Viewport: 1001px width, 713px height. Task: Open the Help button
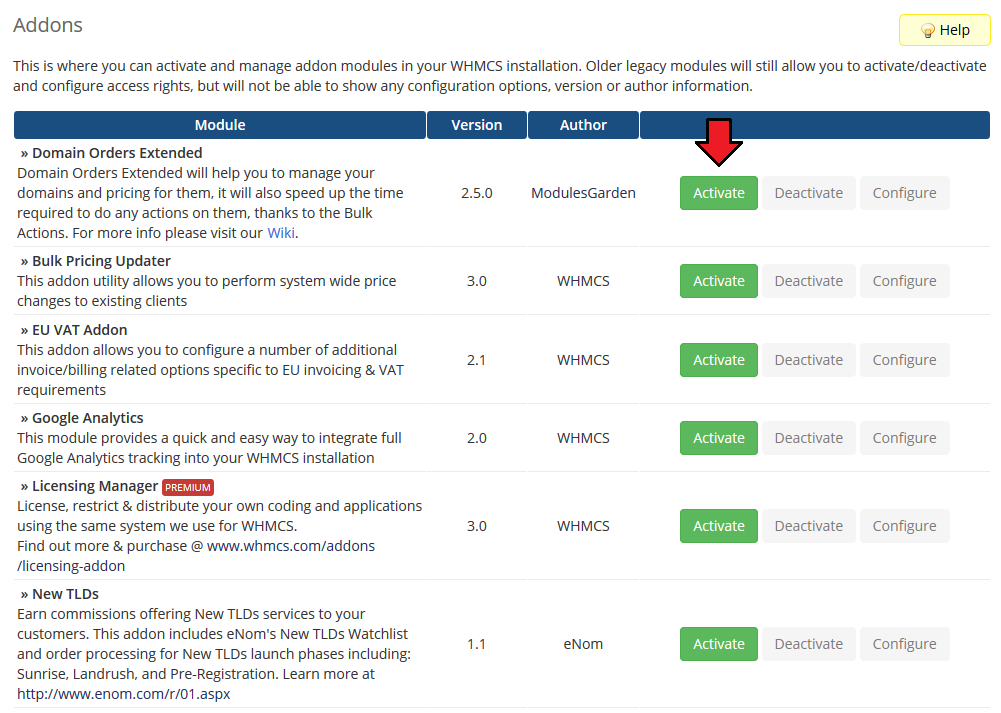point(944,30)
